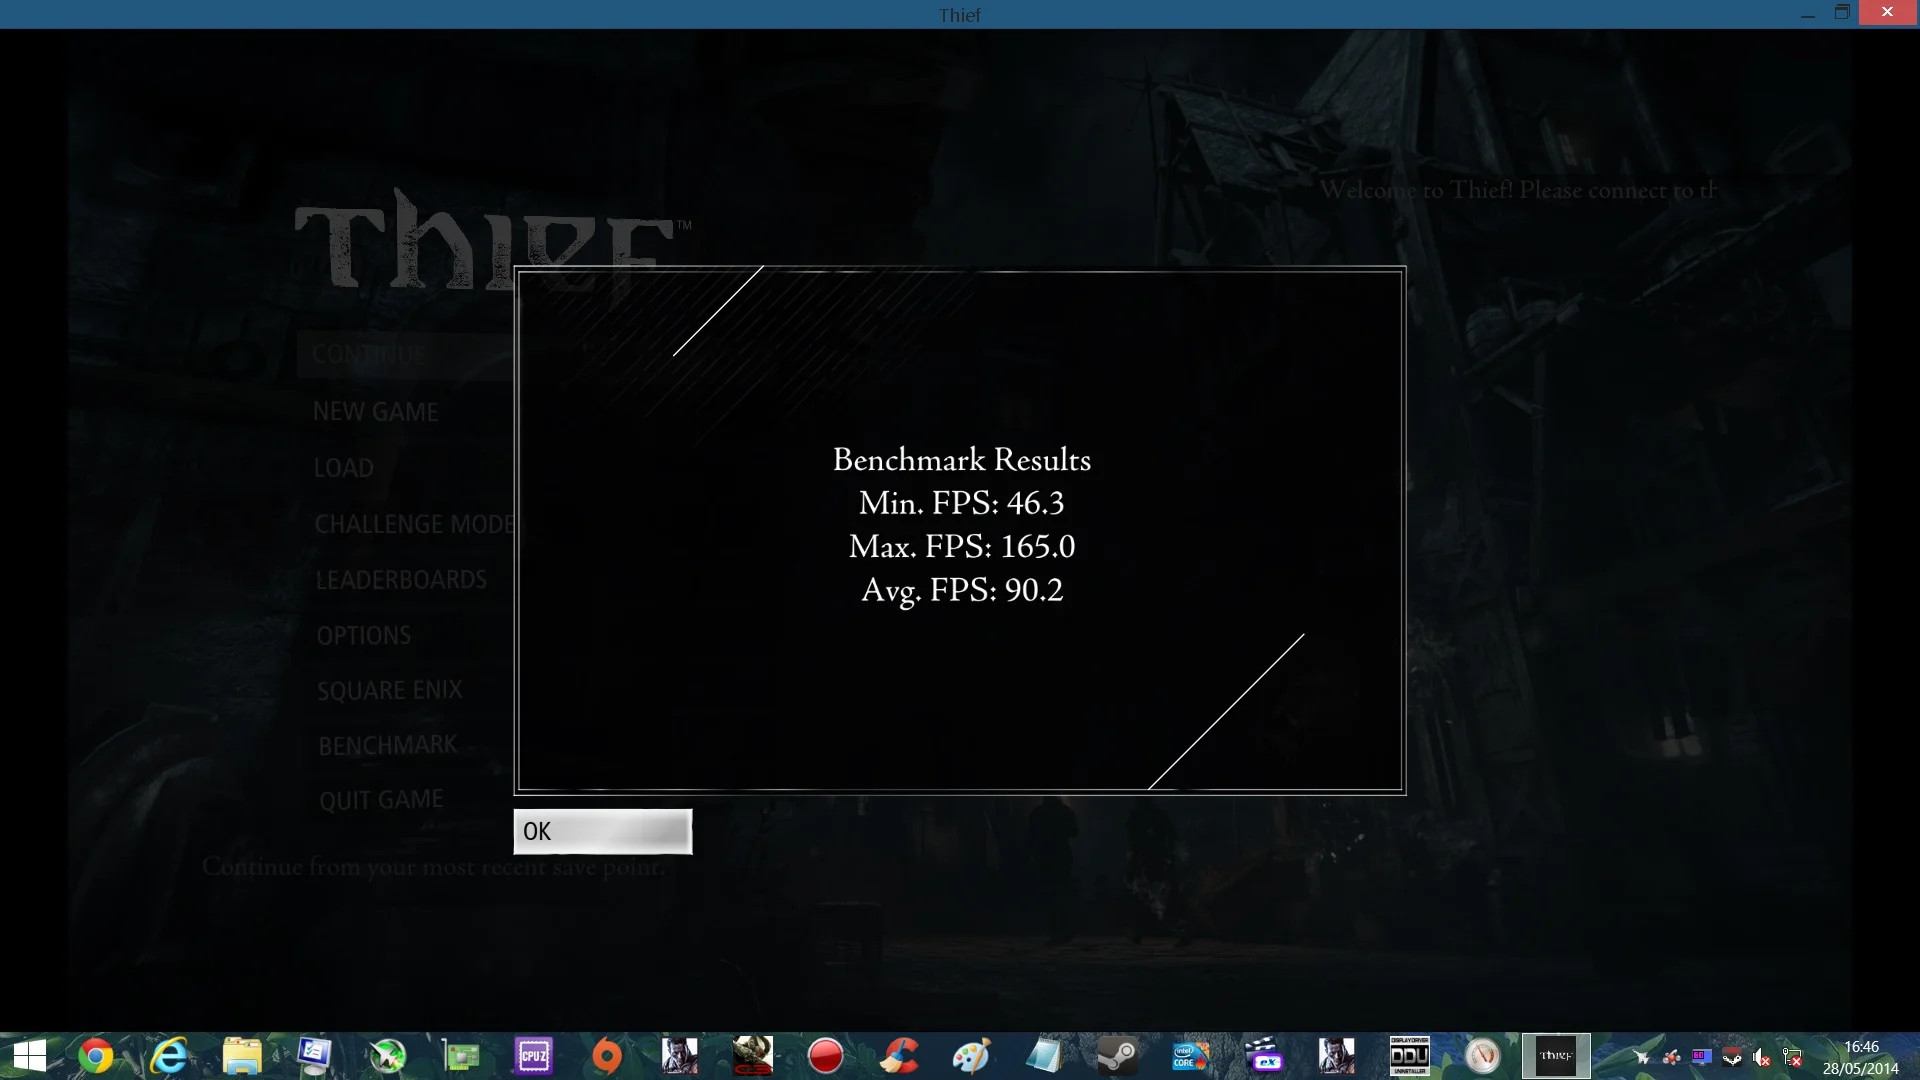The height and width of the screenshot is (1080, 1920).
Task: Open CCleaner from the taskbar
Action: (x=899, y=1056)
